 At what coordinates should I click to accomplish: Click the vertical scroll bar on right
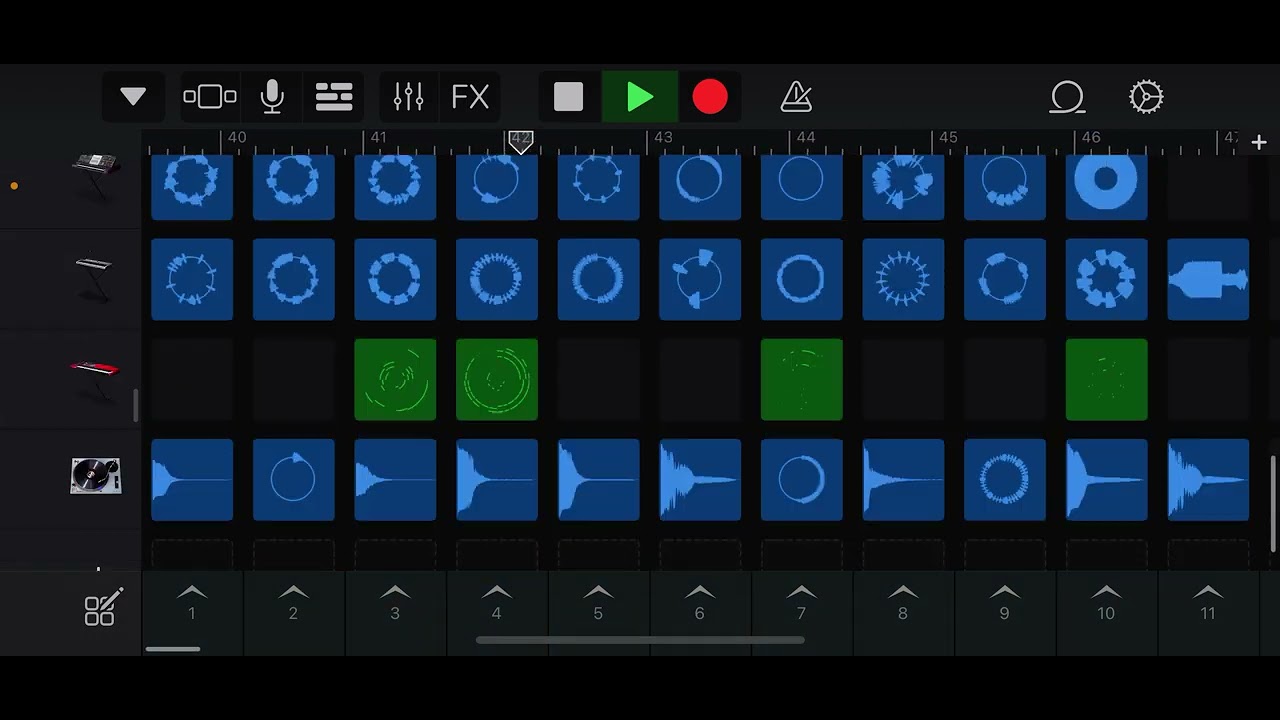[x=1273, y=503]
